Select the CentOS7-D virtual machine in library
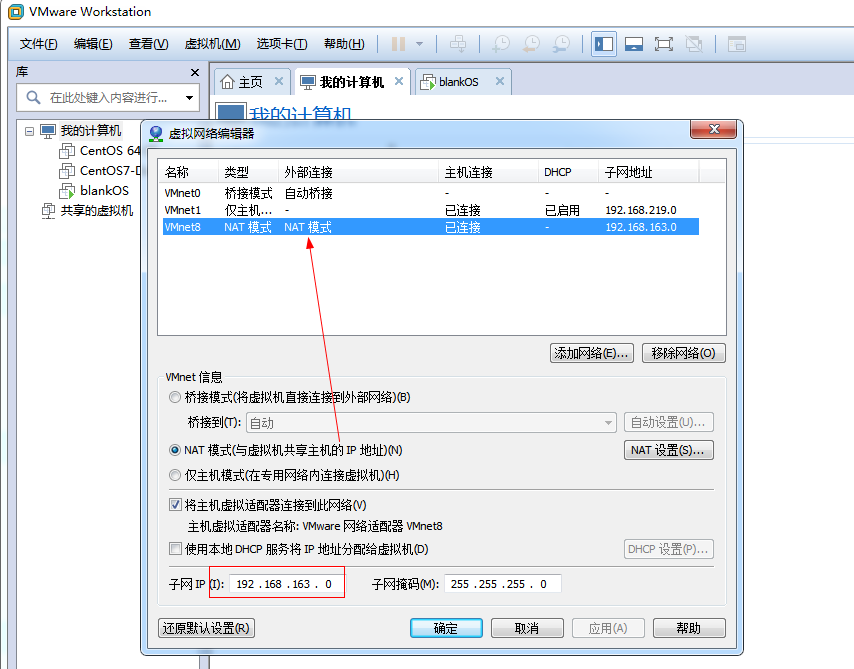 click(100, 171)
